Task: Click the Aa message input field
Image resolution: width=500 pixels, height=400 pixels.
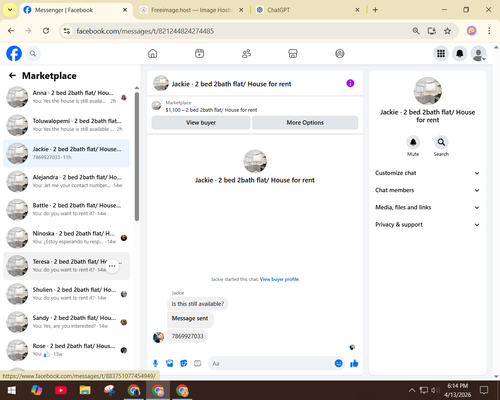Action: coord(272,363)
